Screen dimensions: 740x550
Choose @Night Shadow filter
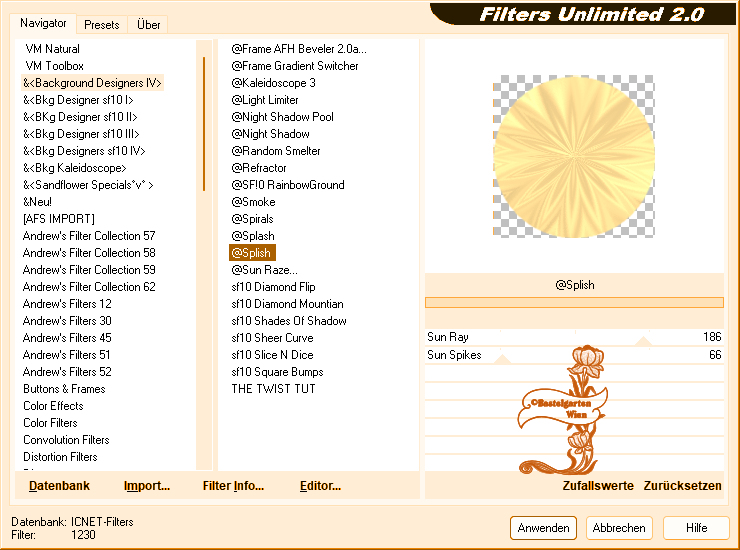point(270,134)
